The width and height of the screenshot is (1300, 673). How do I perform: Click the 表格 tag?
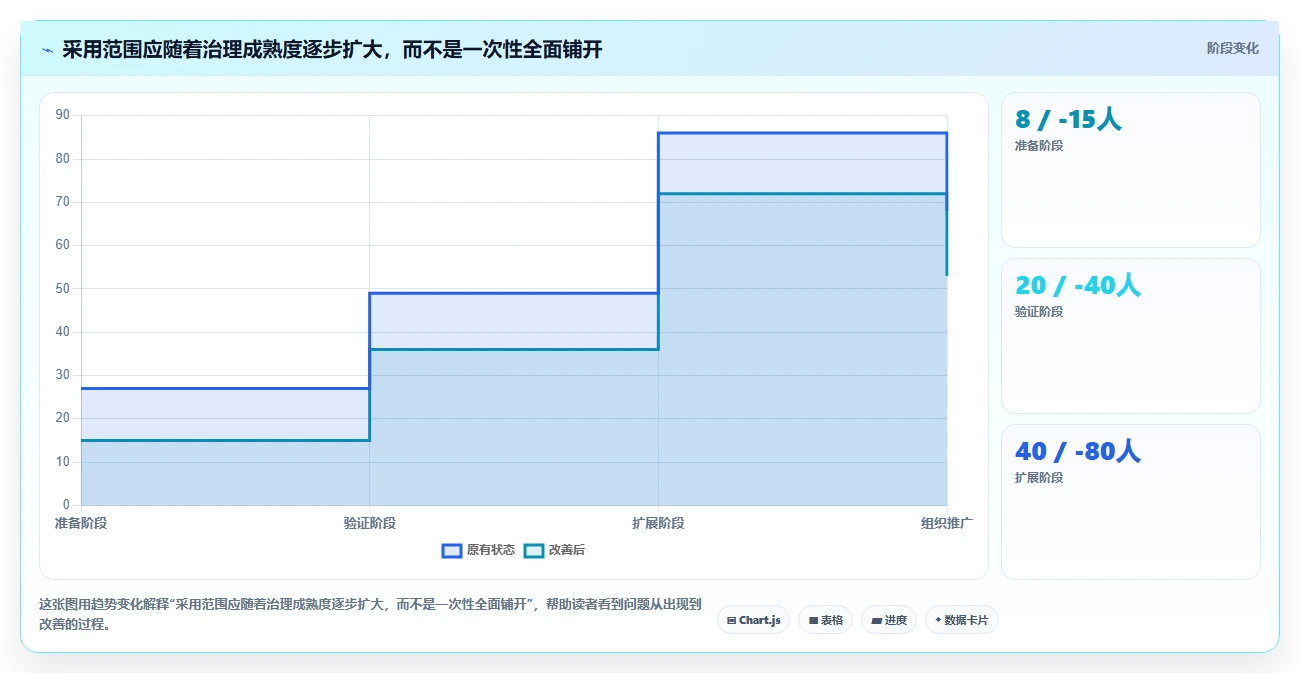(825, 620)
